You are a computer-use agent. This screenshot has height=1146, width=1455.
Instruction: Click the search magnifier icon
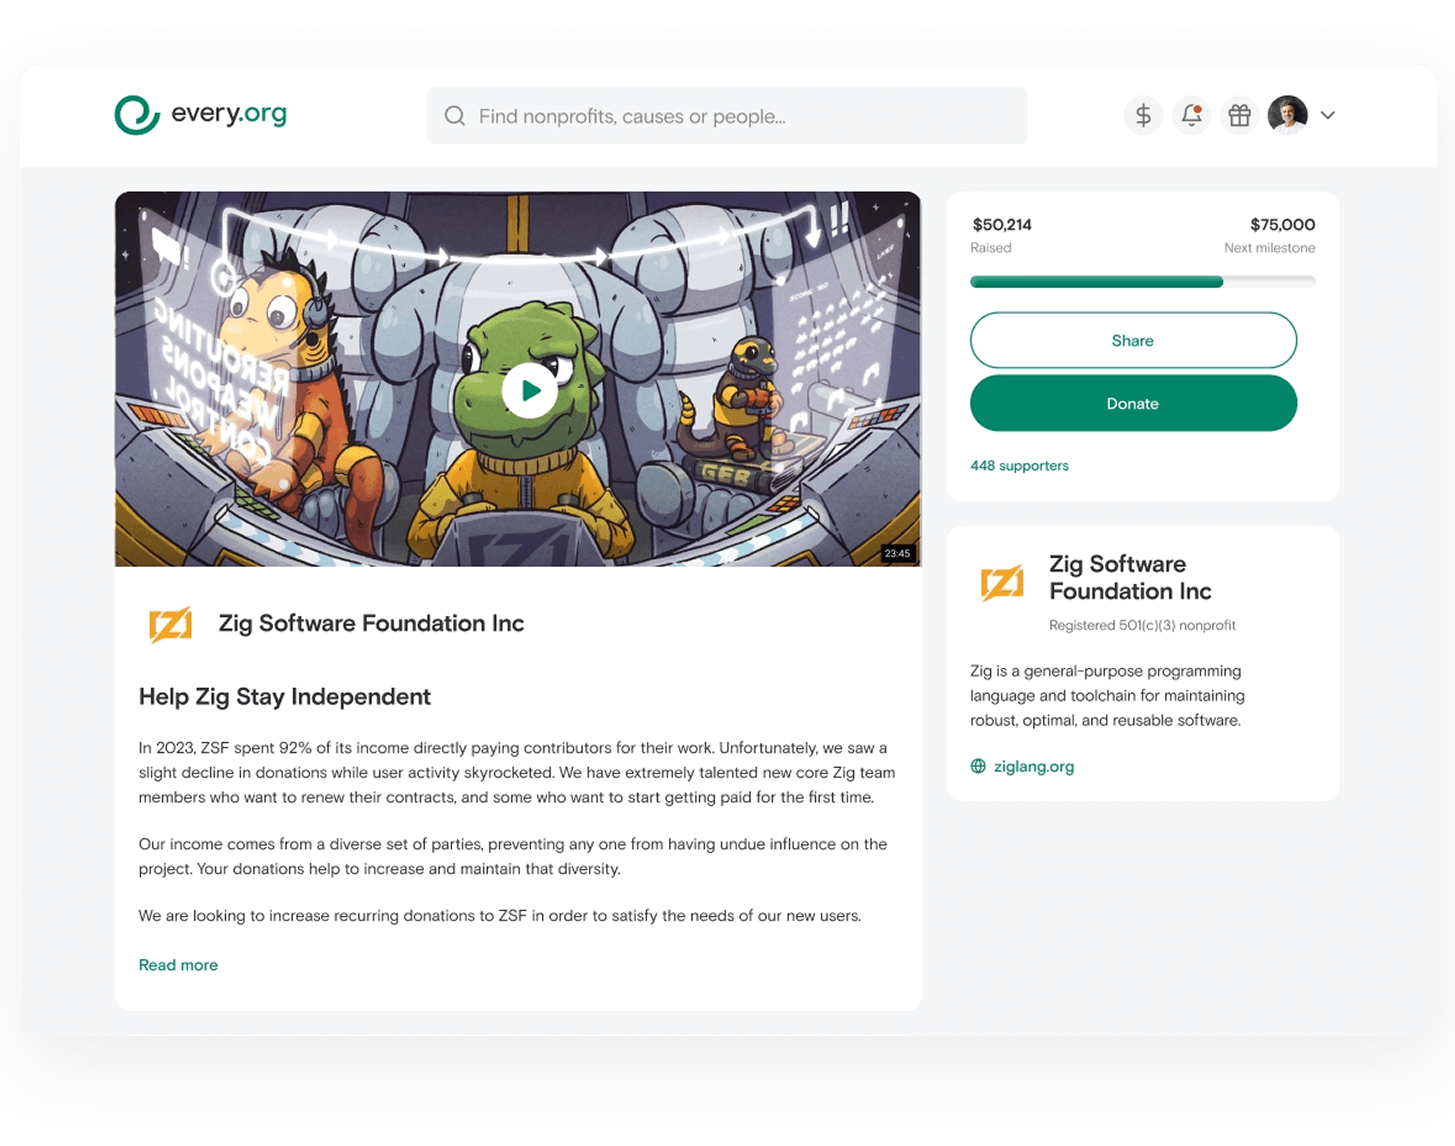coord(455,116)
